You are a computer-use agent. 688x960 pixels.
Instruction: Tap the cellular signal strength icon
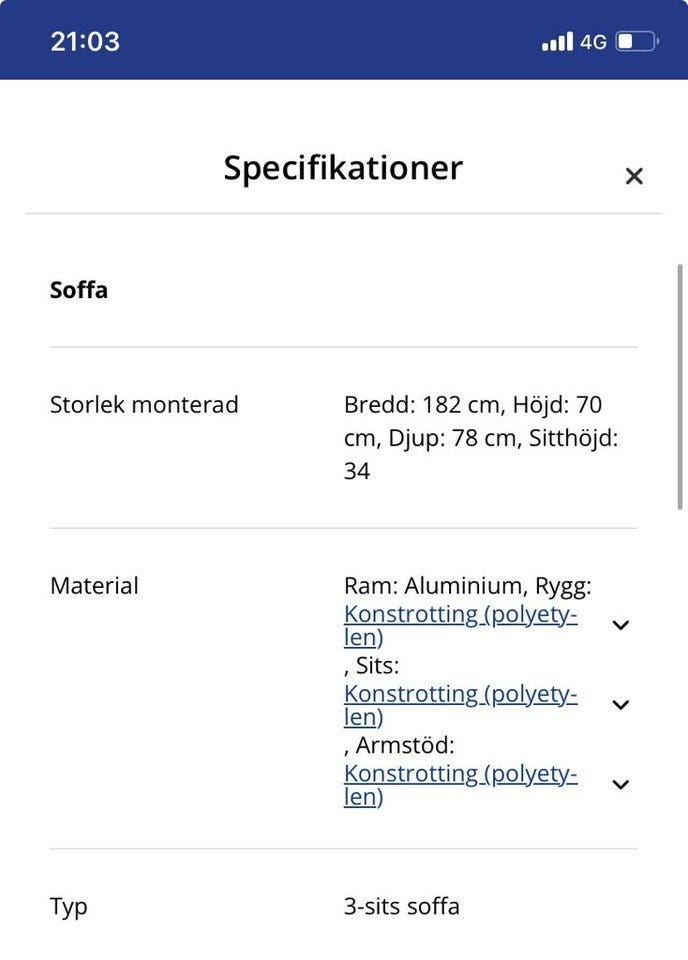click(x=557, y=42)
